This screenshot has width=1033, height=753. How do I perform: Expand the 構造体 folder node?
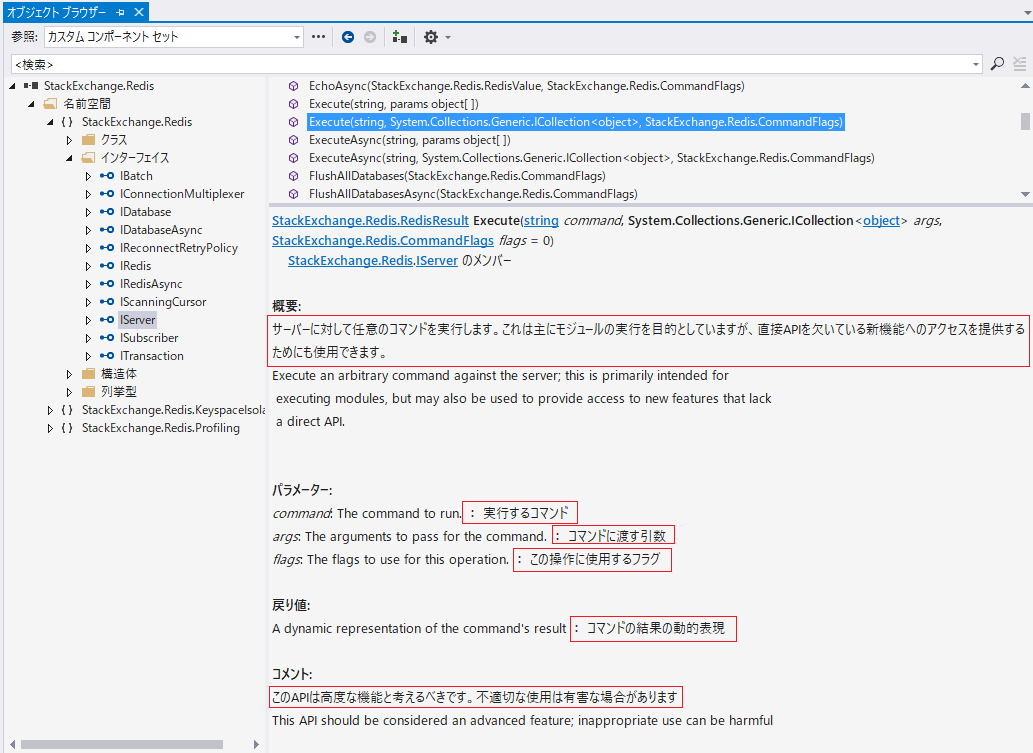pyautogui.click(x=69, y=374)
